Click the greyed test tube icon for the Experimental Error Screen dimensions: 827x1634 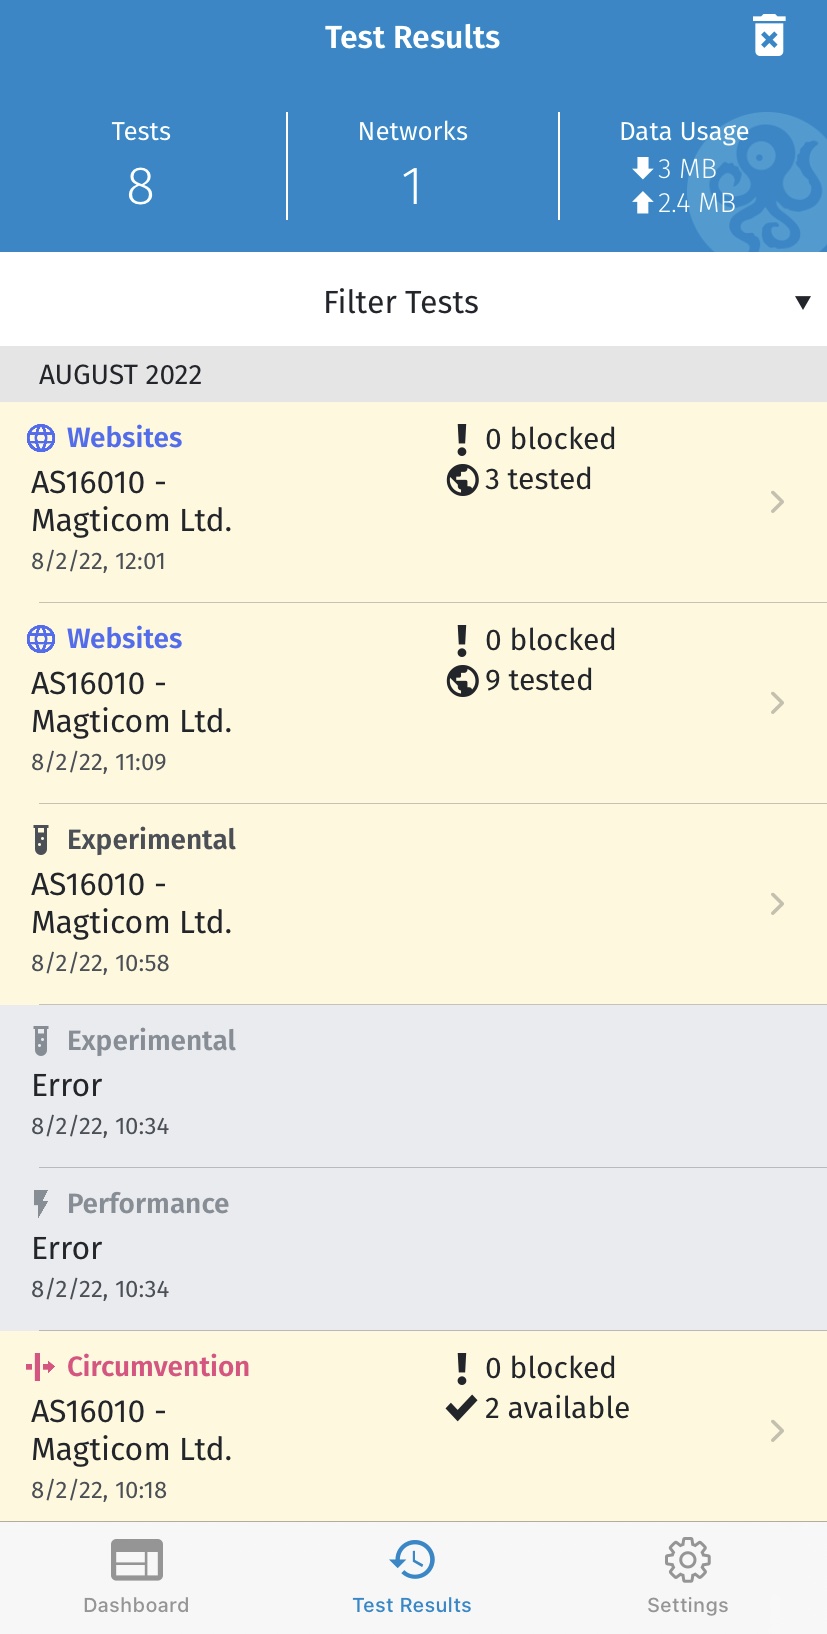pos(41,1041)
